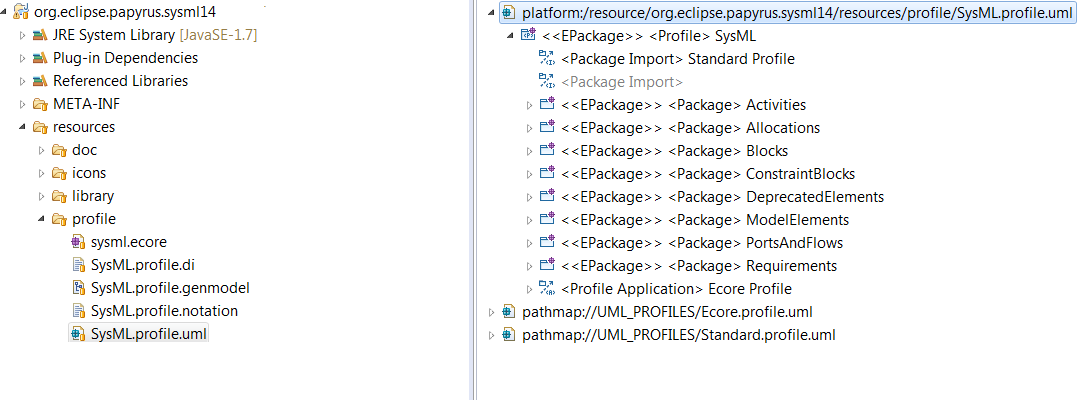The image size is (1089, 400).
Task: Click the Blocks package icon
Action: click(x=547, y=150)
